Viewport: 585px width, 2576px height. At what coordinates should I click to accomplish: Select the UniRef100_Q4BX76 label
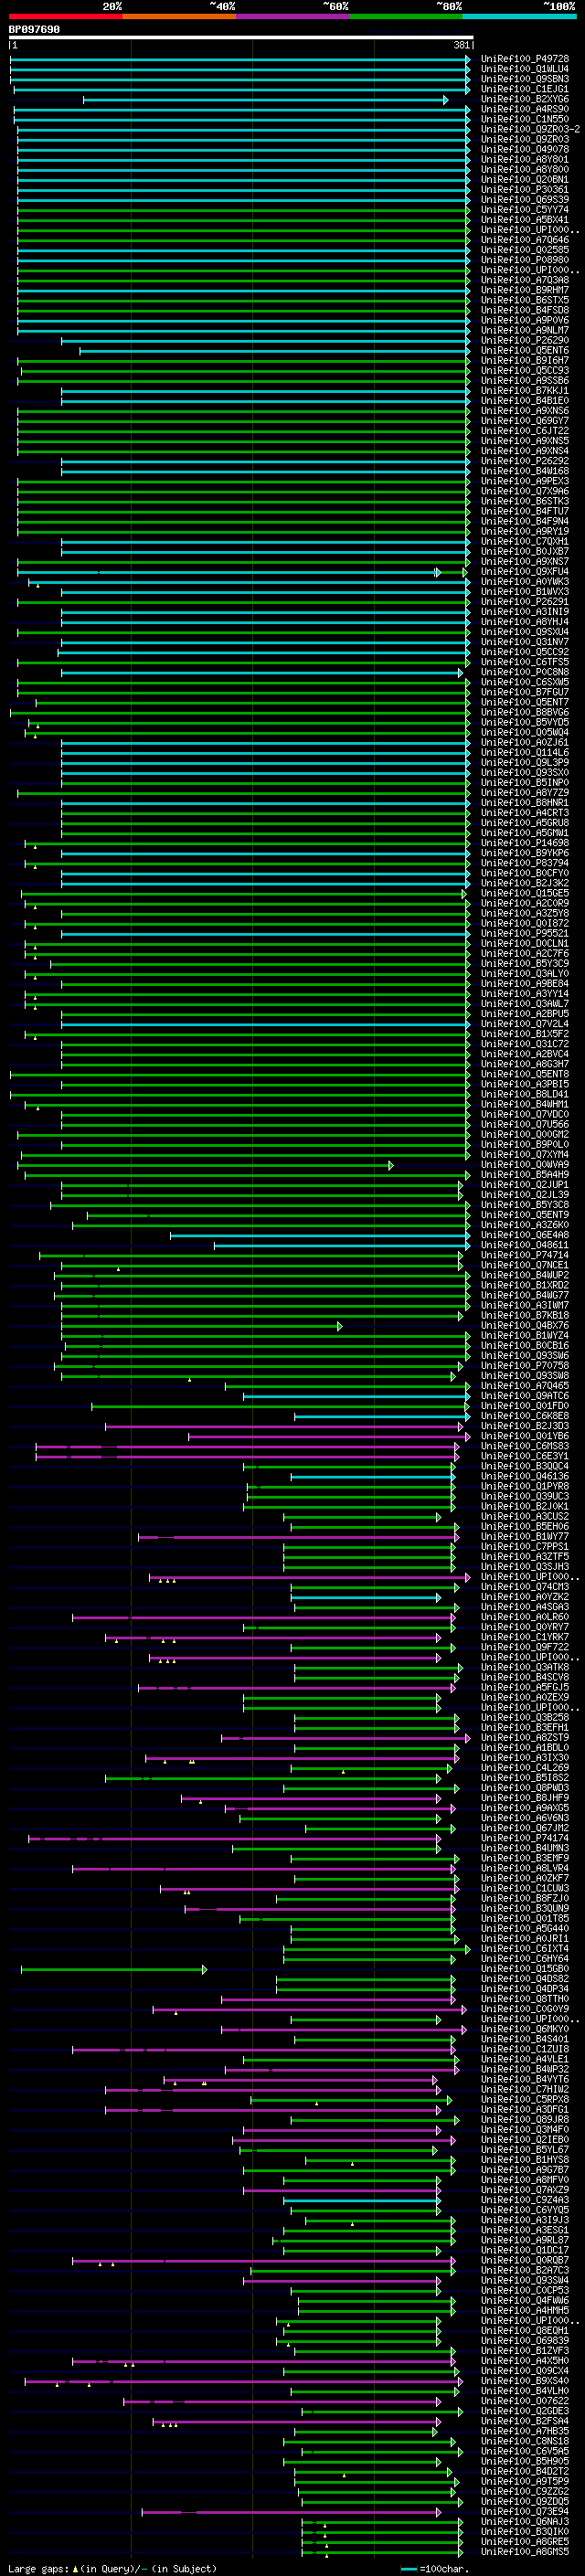(525, 1326)
